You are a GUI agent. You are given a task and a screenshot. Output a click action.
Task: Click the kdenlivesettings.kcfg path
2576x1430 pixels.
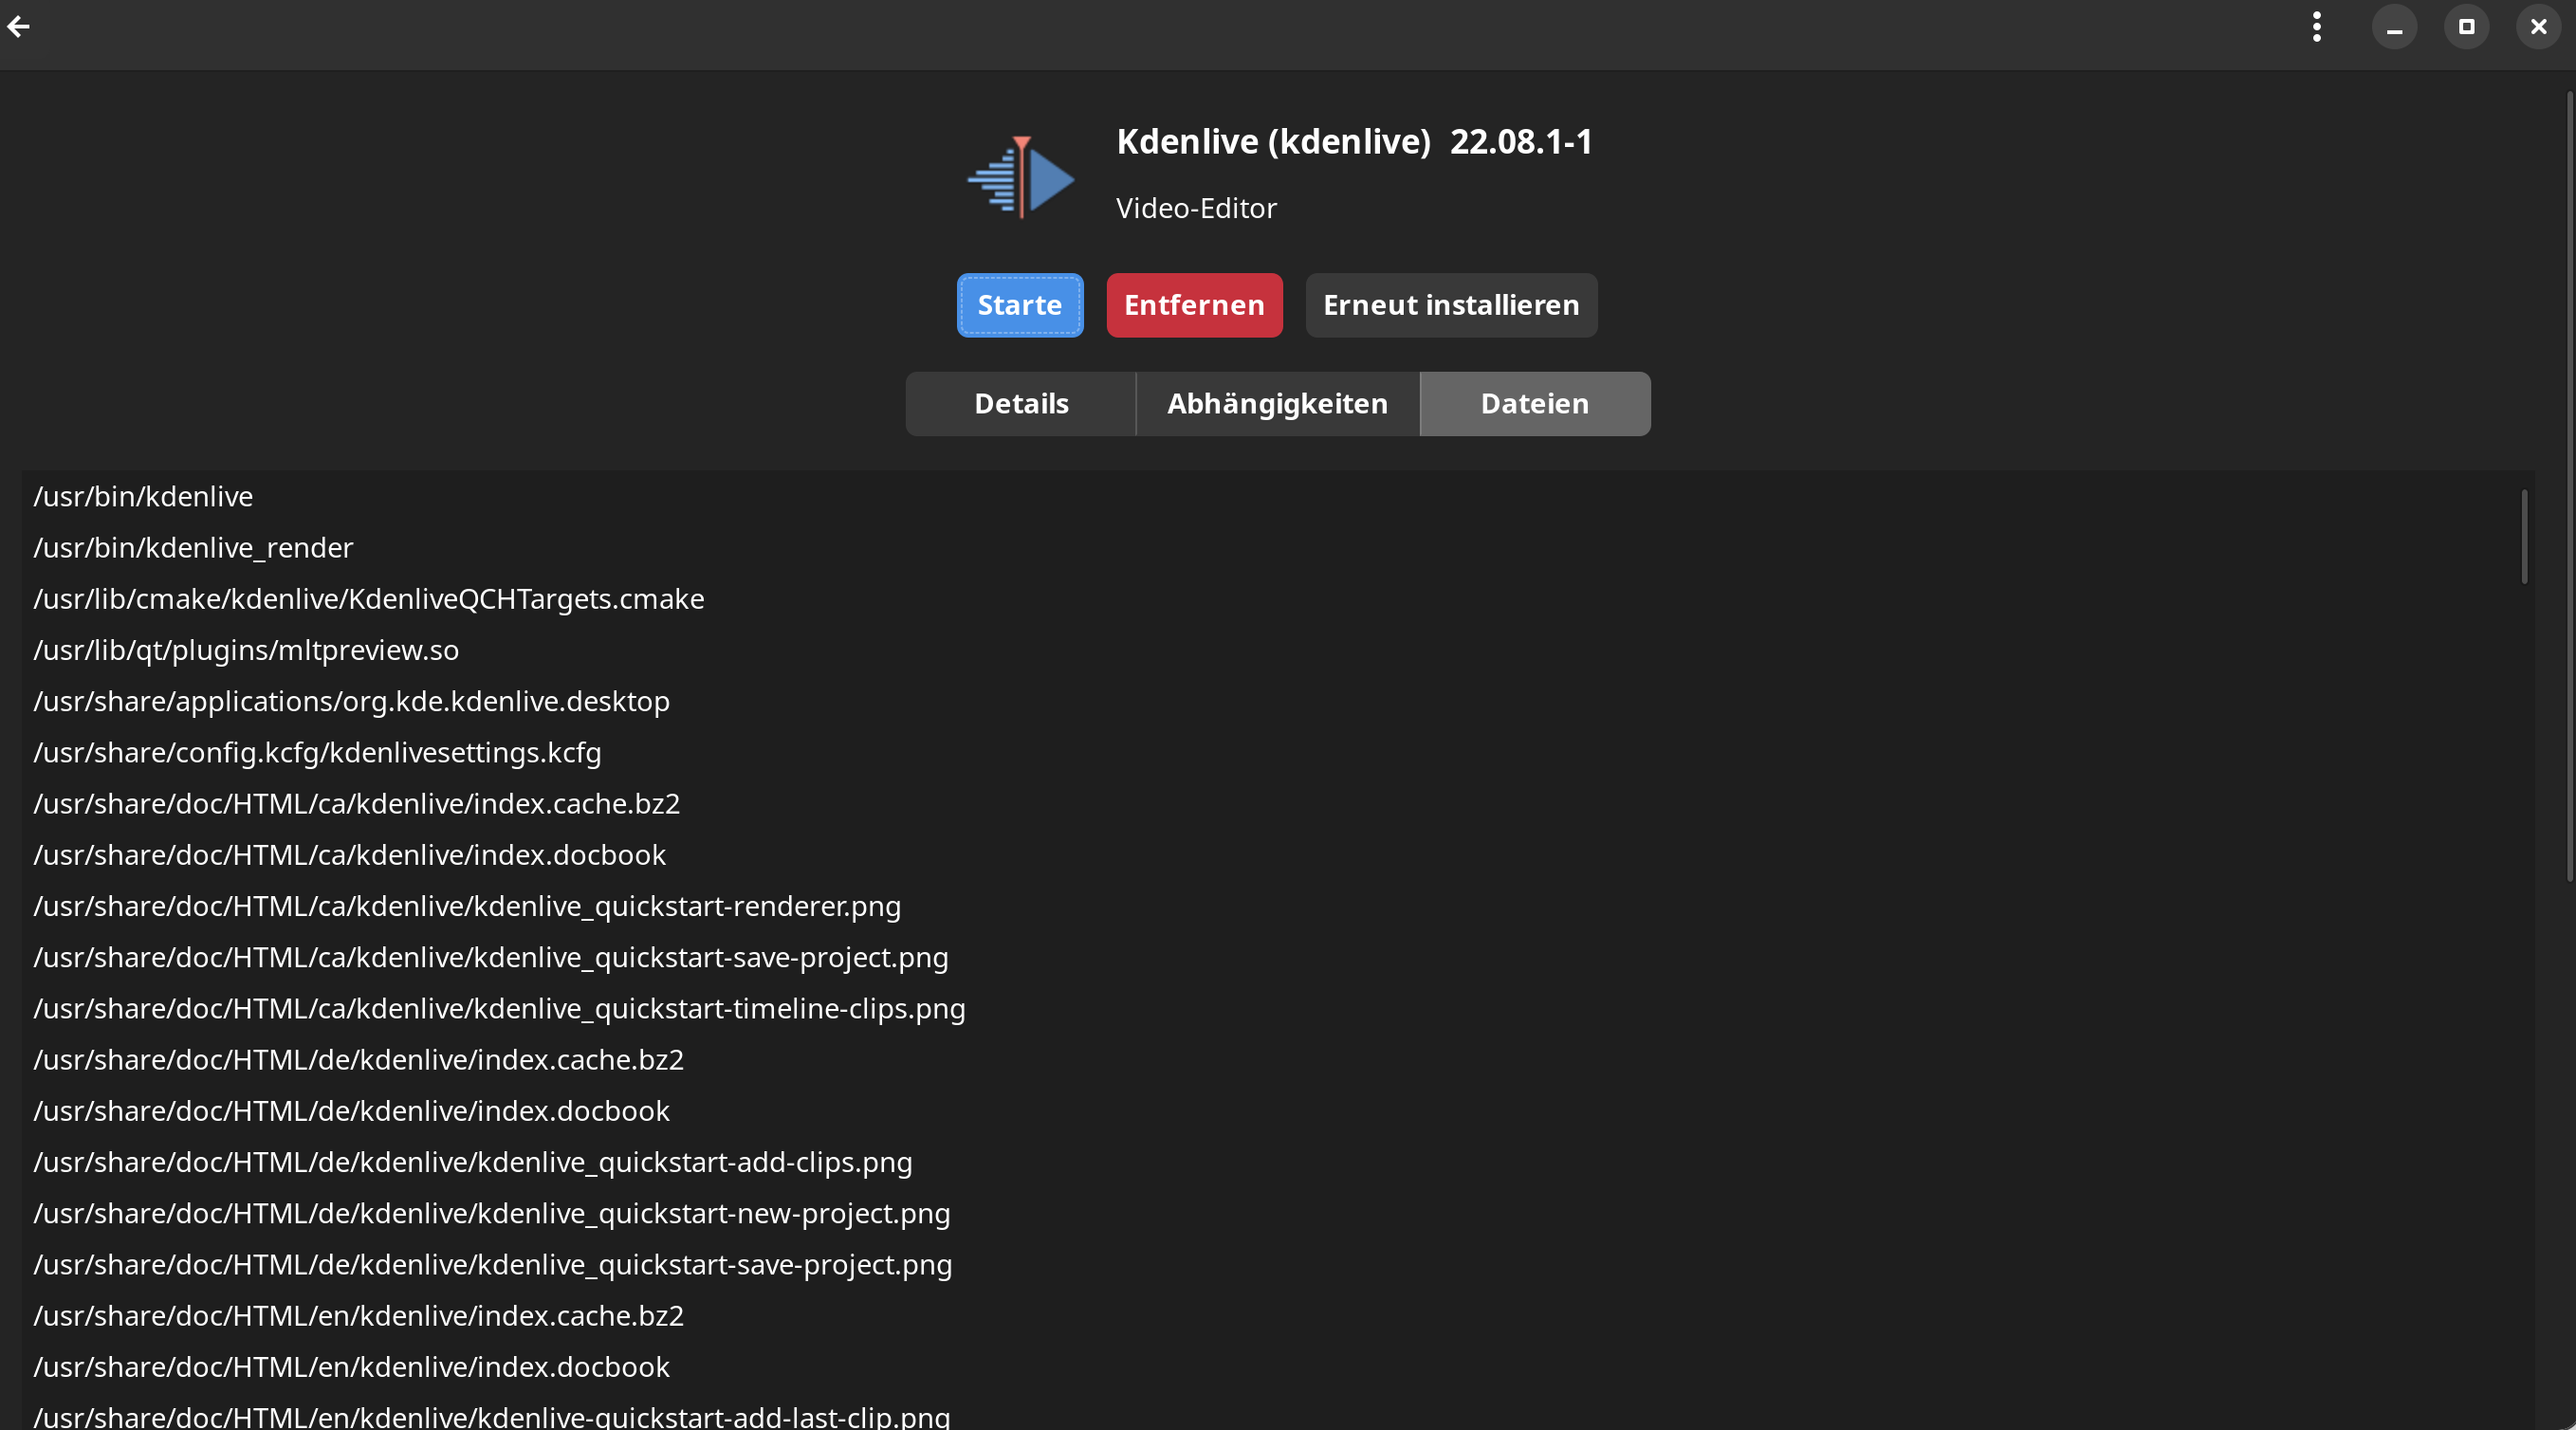coord(317,752)
